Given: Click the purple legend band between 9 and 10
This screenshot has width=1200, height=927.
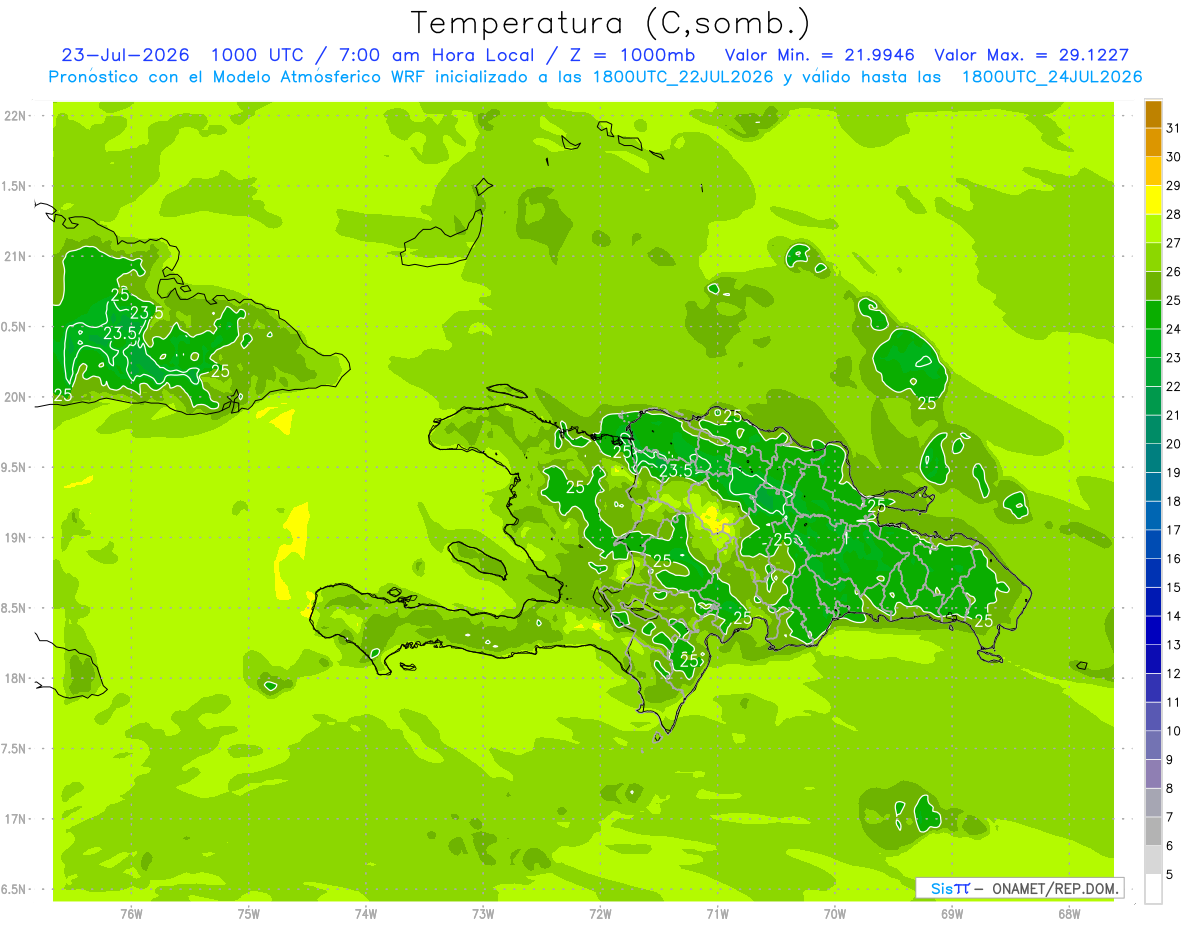Looking at the screenshot, I should [1153, 745].
